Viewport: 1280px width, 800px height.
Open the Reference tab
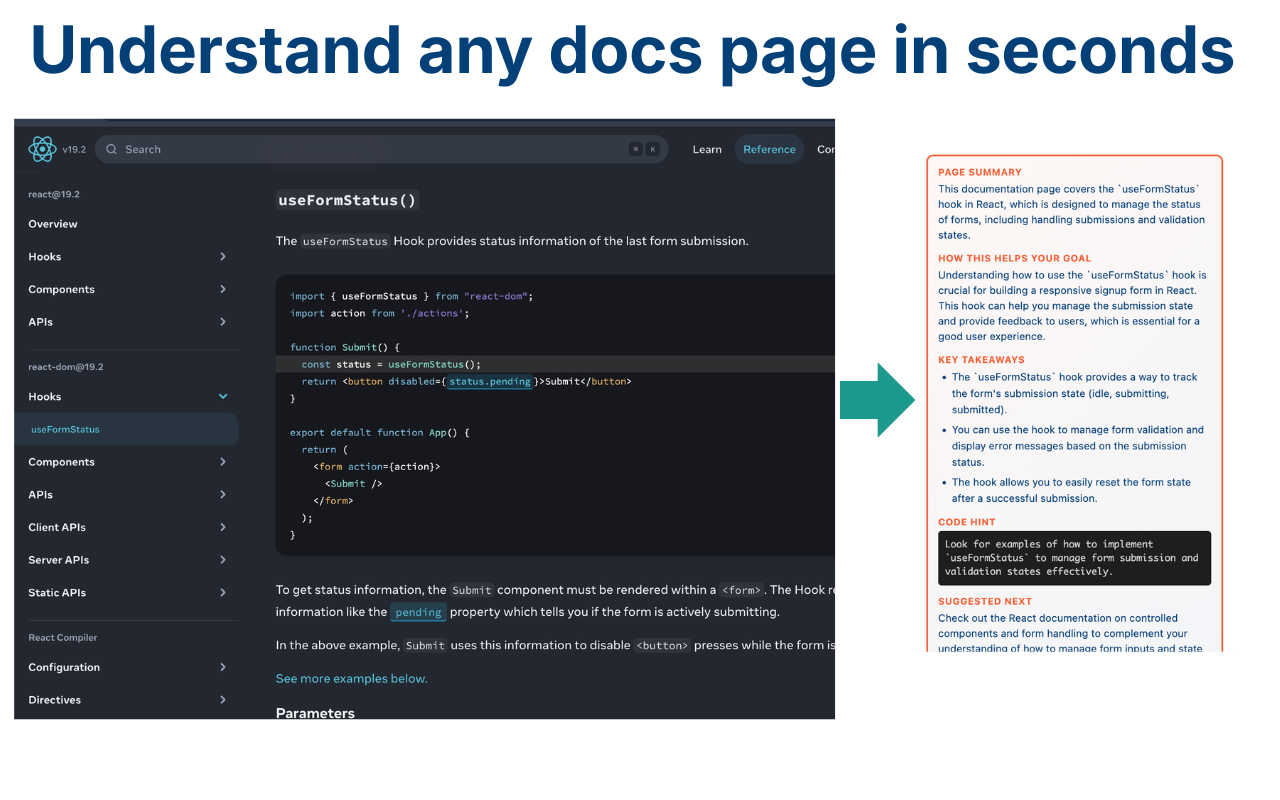769,149
